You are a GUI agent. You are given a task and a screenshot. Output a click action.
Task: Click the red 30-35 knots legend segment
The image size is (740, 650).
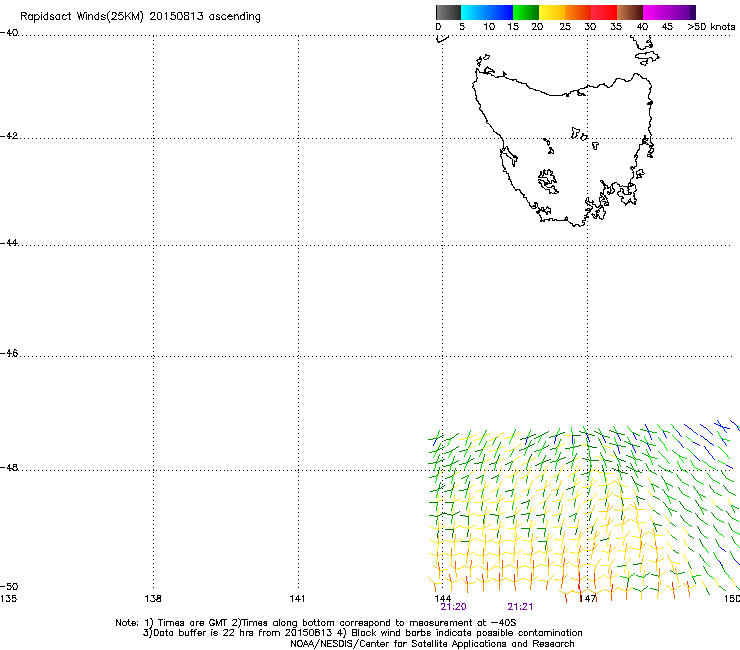point(604,12)
